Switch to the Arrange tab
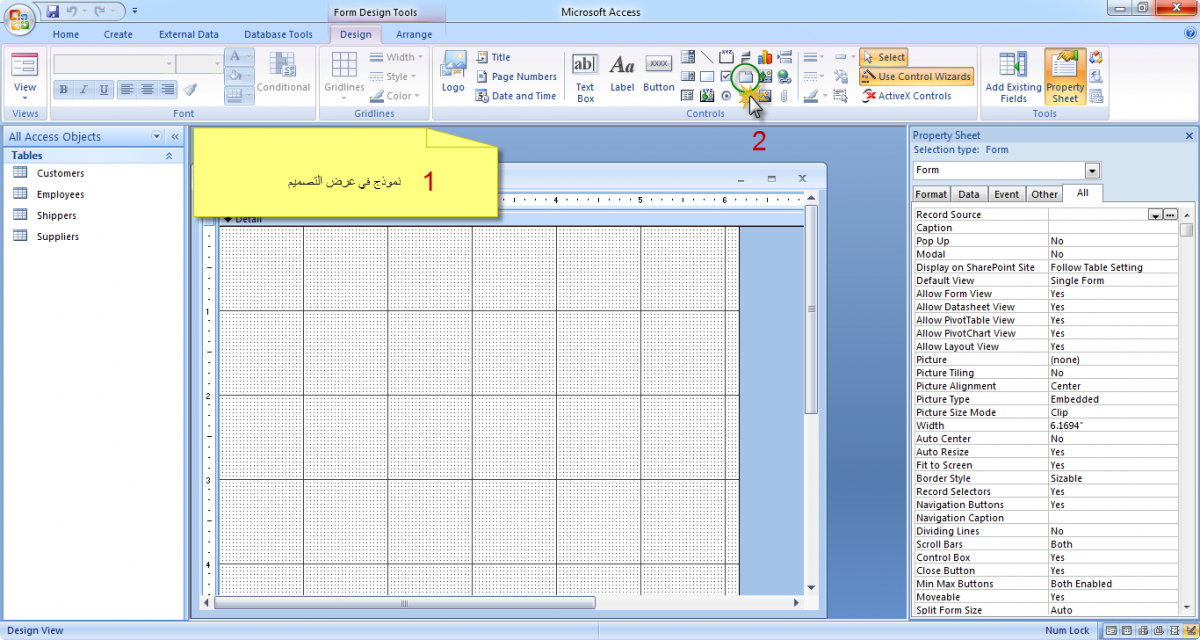This screenshot has height=640, width=1200. click(414, 34)
